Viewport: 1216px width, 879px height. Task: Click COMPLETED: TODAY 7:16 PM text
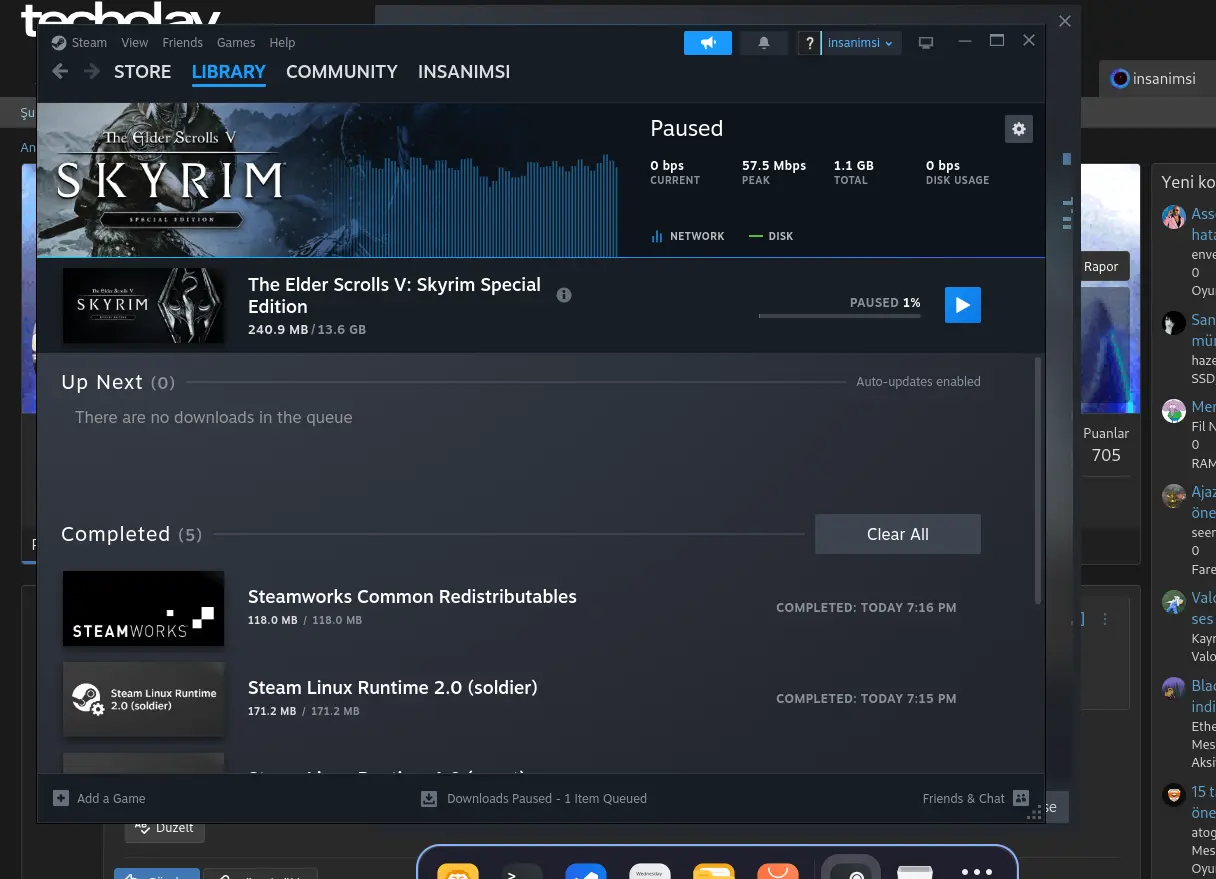coord(866,608)
